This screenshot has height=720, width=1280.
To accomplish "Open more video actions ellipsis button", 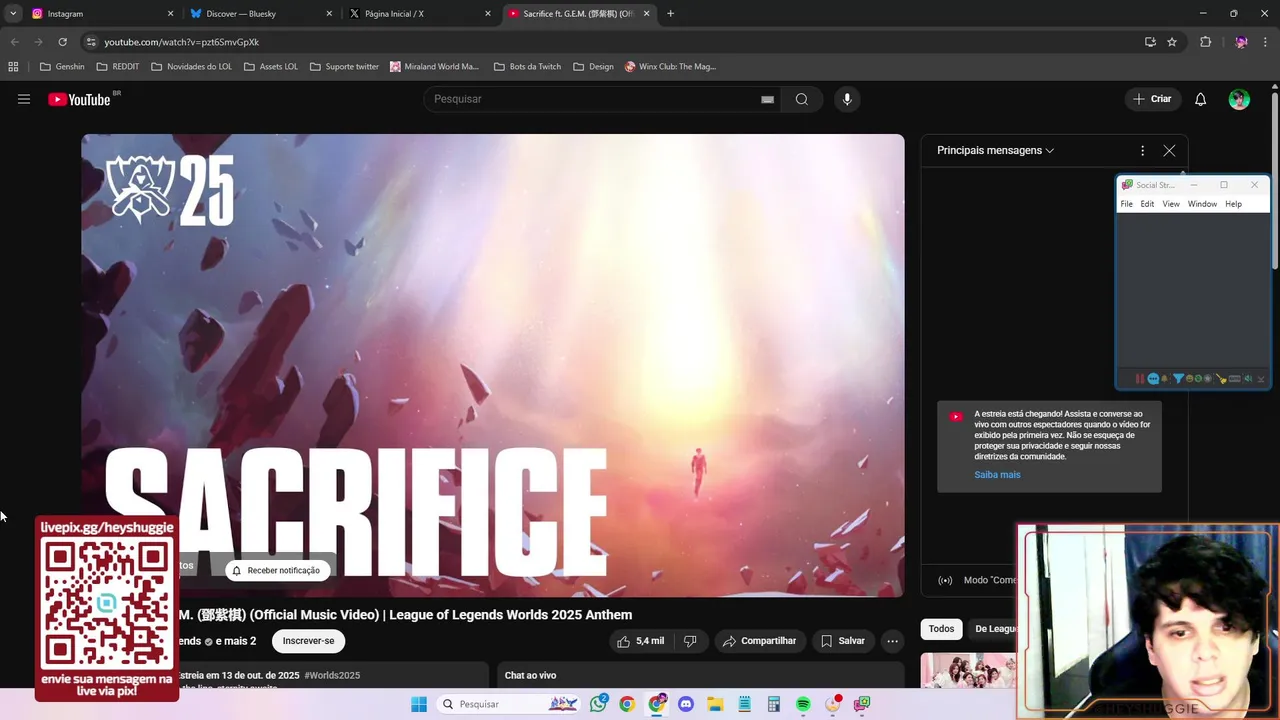I will tap(892, 641).
